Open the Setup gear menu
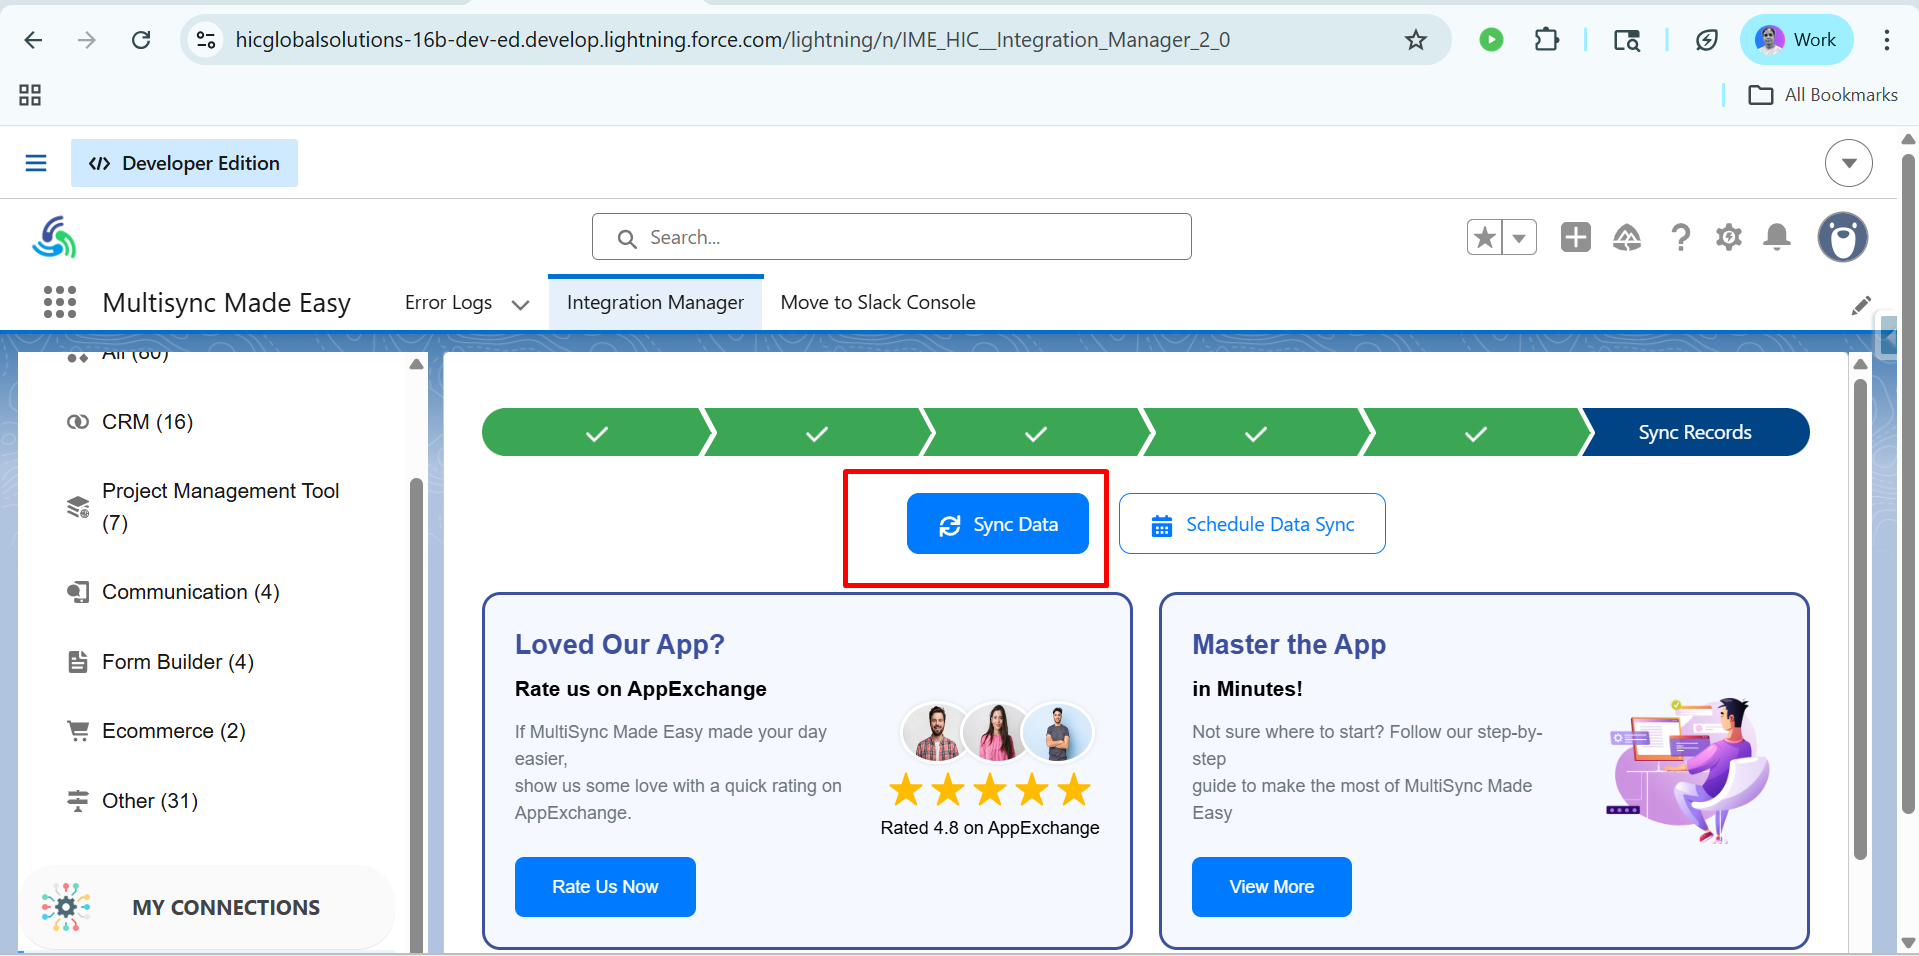1919x956 pixels. coord(1728,238)
